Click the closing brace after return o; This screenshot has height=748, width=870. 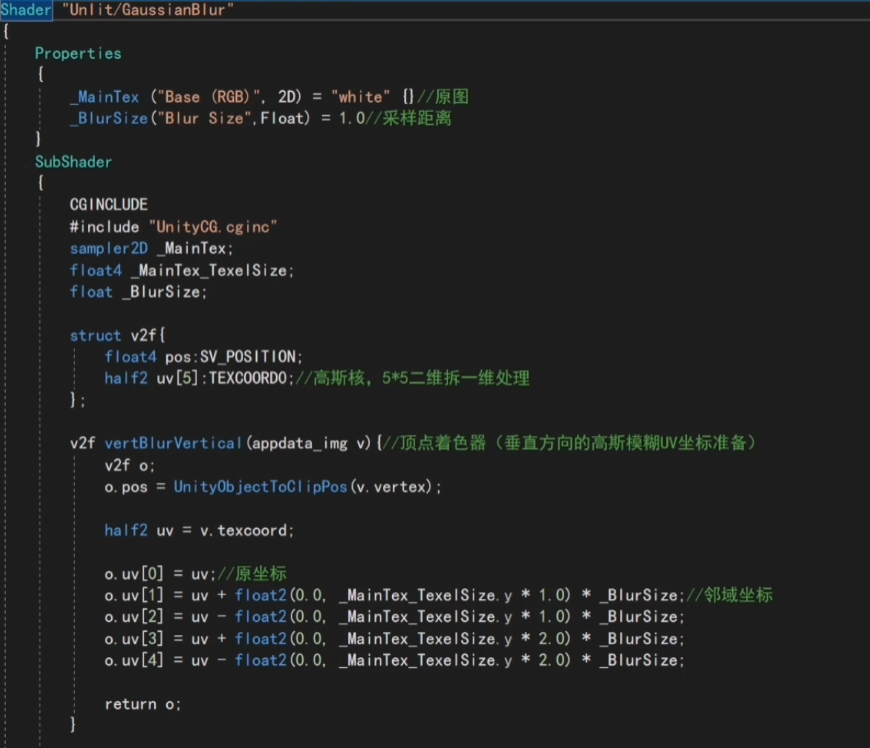point(73,724)
